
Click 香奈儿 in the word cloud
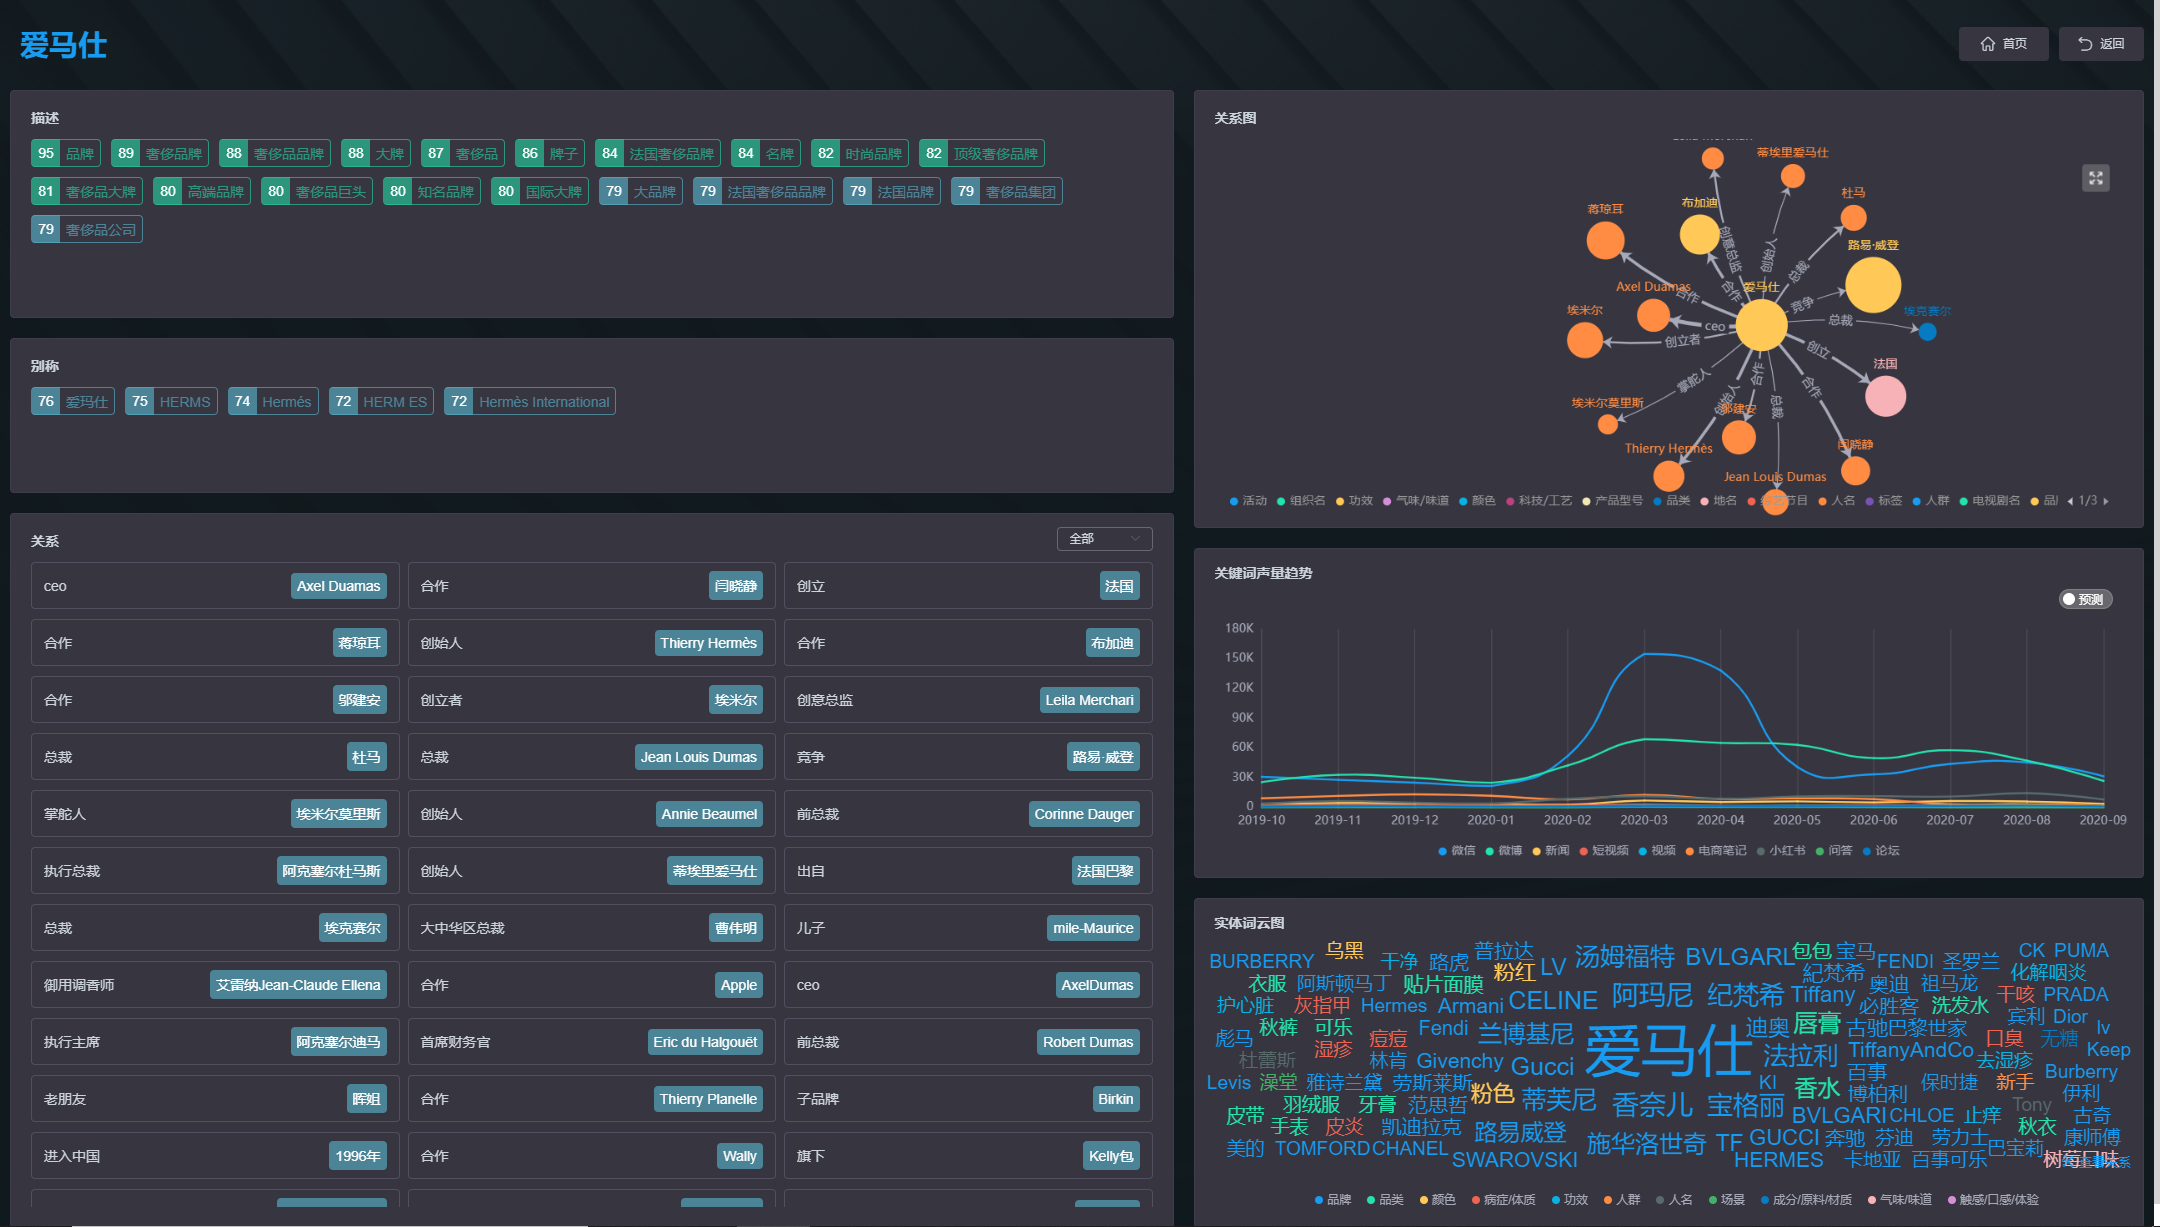click(x=1653, y=1105)
